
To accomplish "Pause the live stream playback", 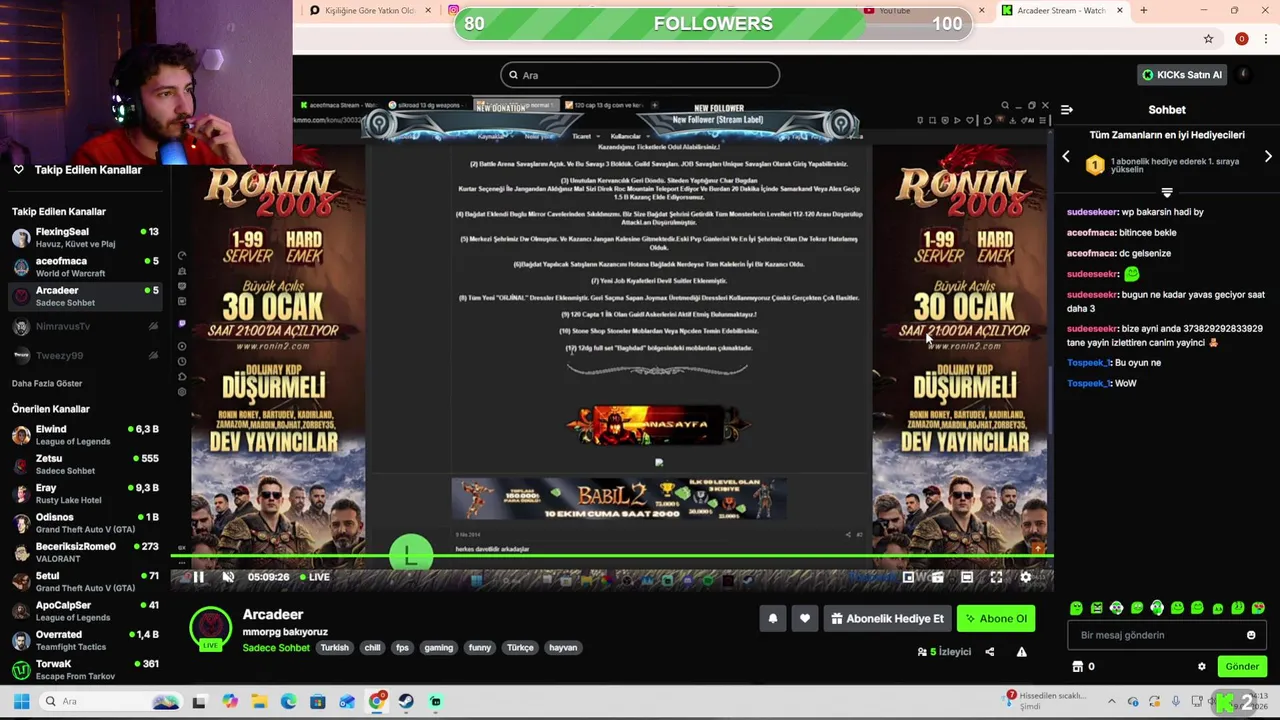I will [x=198, y=577].
